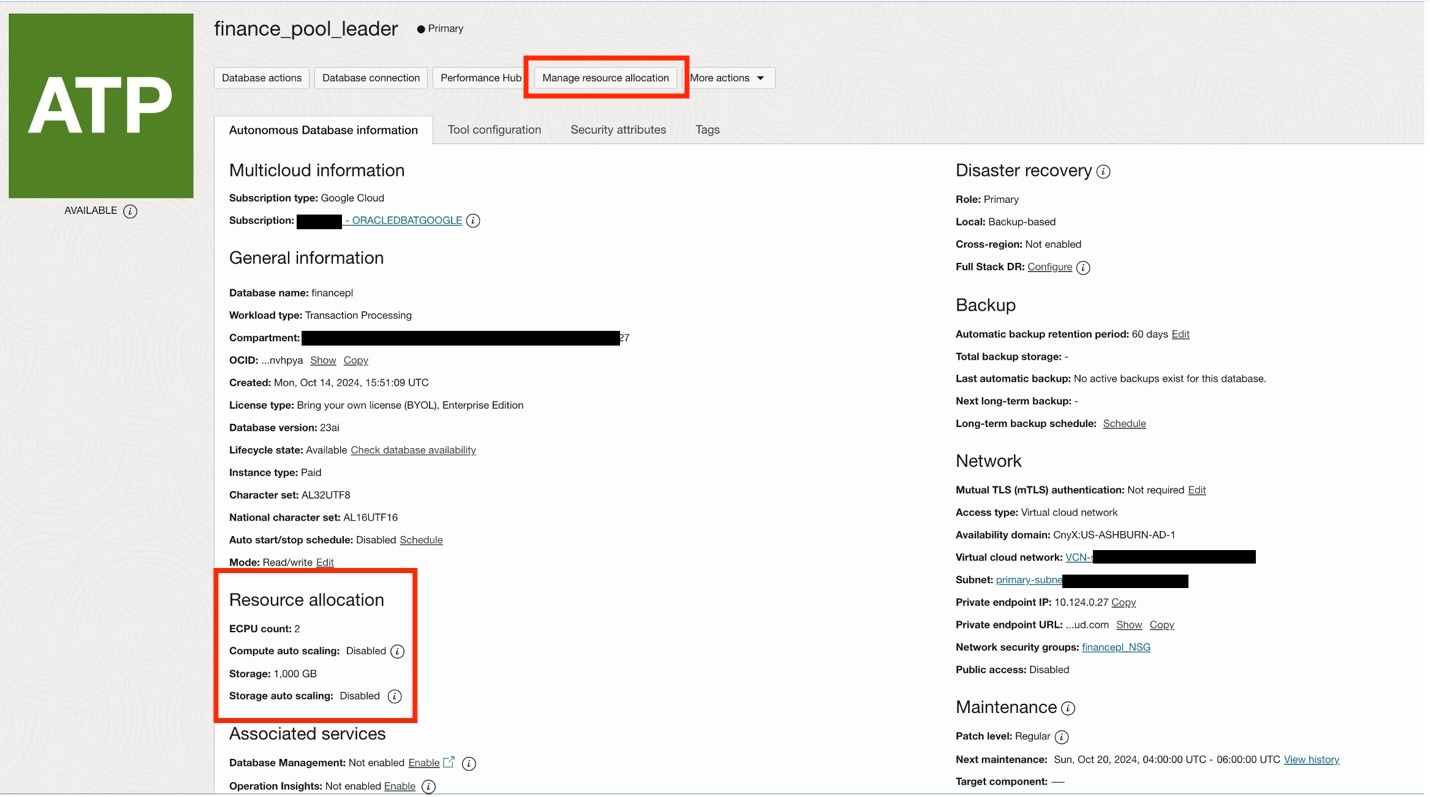Copy the private endpoint URL
Viewport: 1430px width, 797px height.
[1162, 625]
